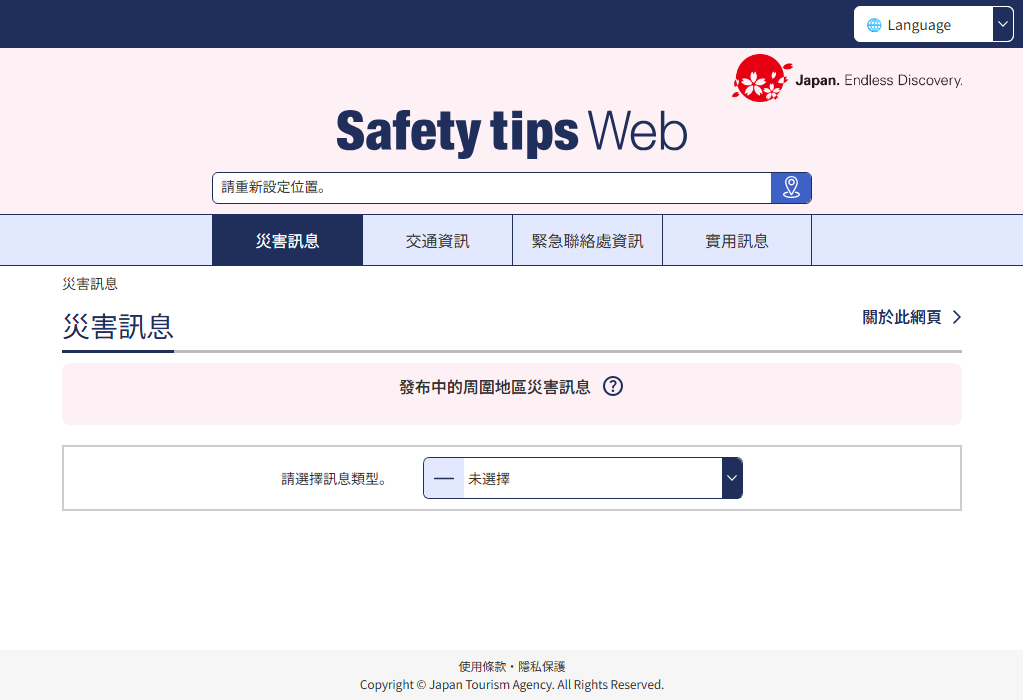The width and height of the screenshot is (1023, 700).
Task: Click the 發布中的周圍地區災害訊息 banner text
Action: click(494, 387)
